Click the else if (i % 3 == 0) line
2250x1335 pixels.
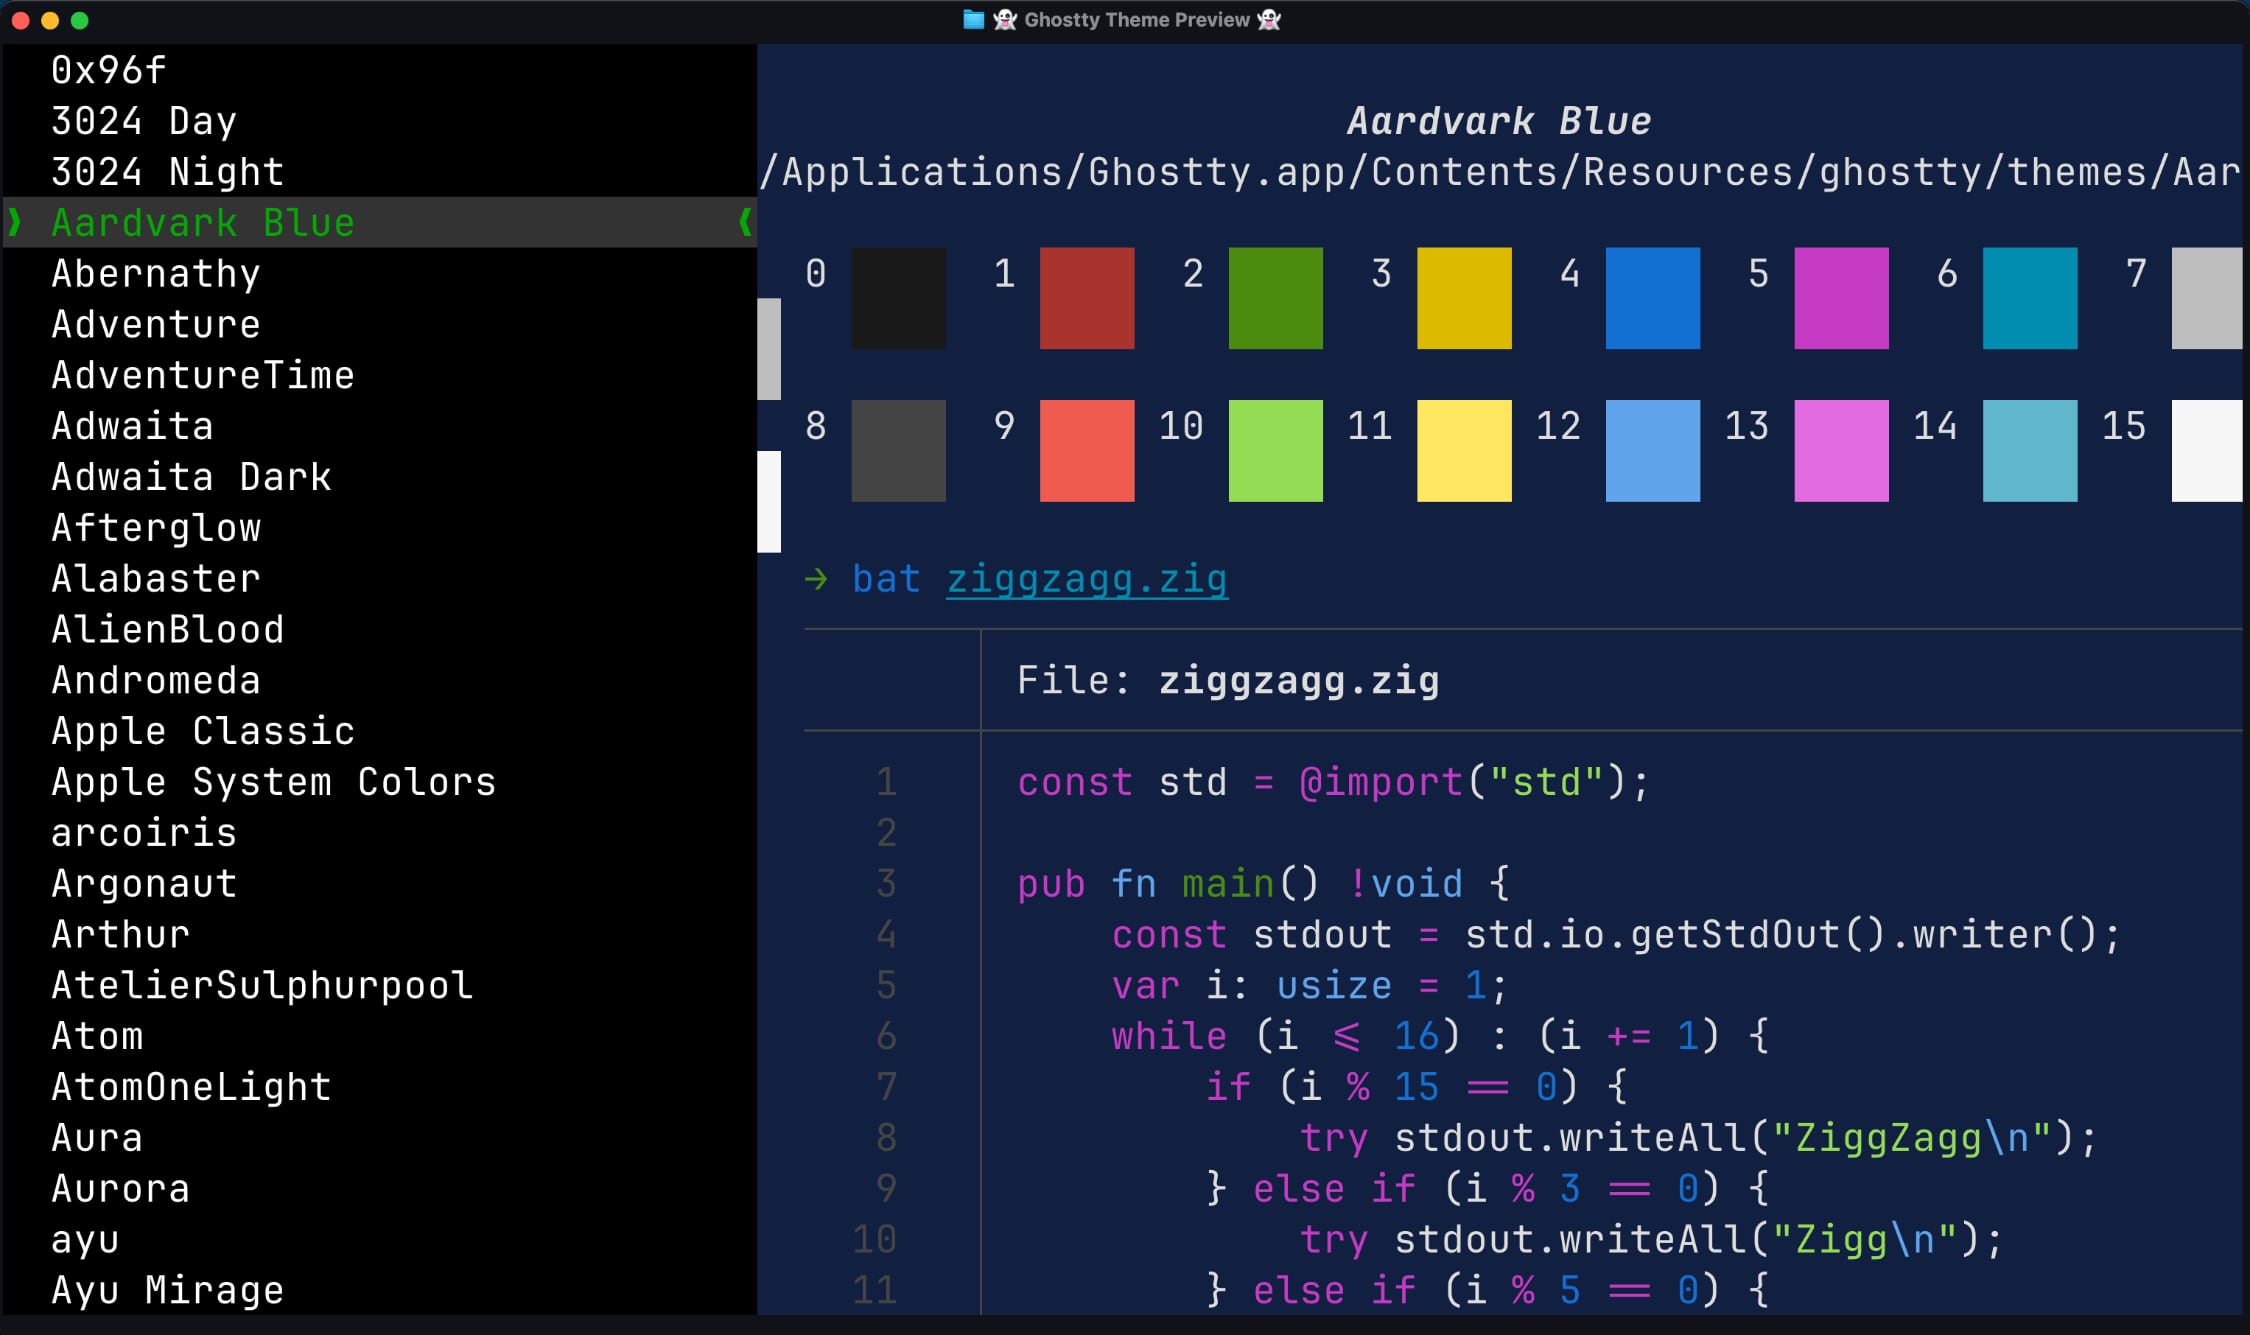tap(1487, 1189)
